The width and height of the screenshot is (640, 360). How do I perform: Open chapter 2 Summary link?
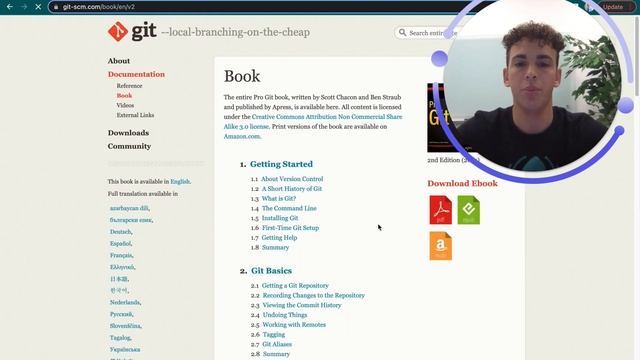[x=276, y=354]
